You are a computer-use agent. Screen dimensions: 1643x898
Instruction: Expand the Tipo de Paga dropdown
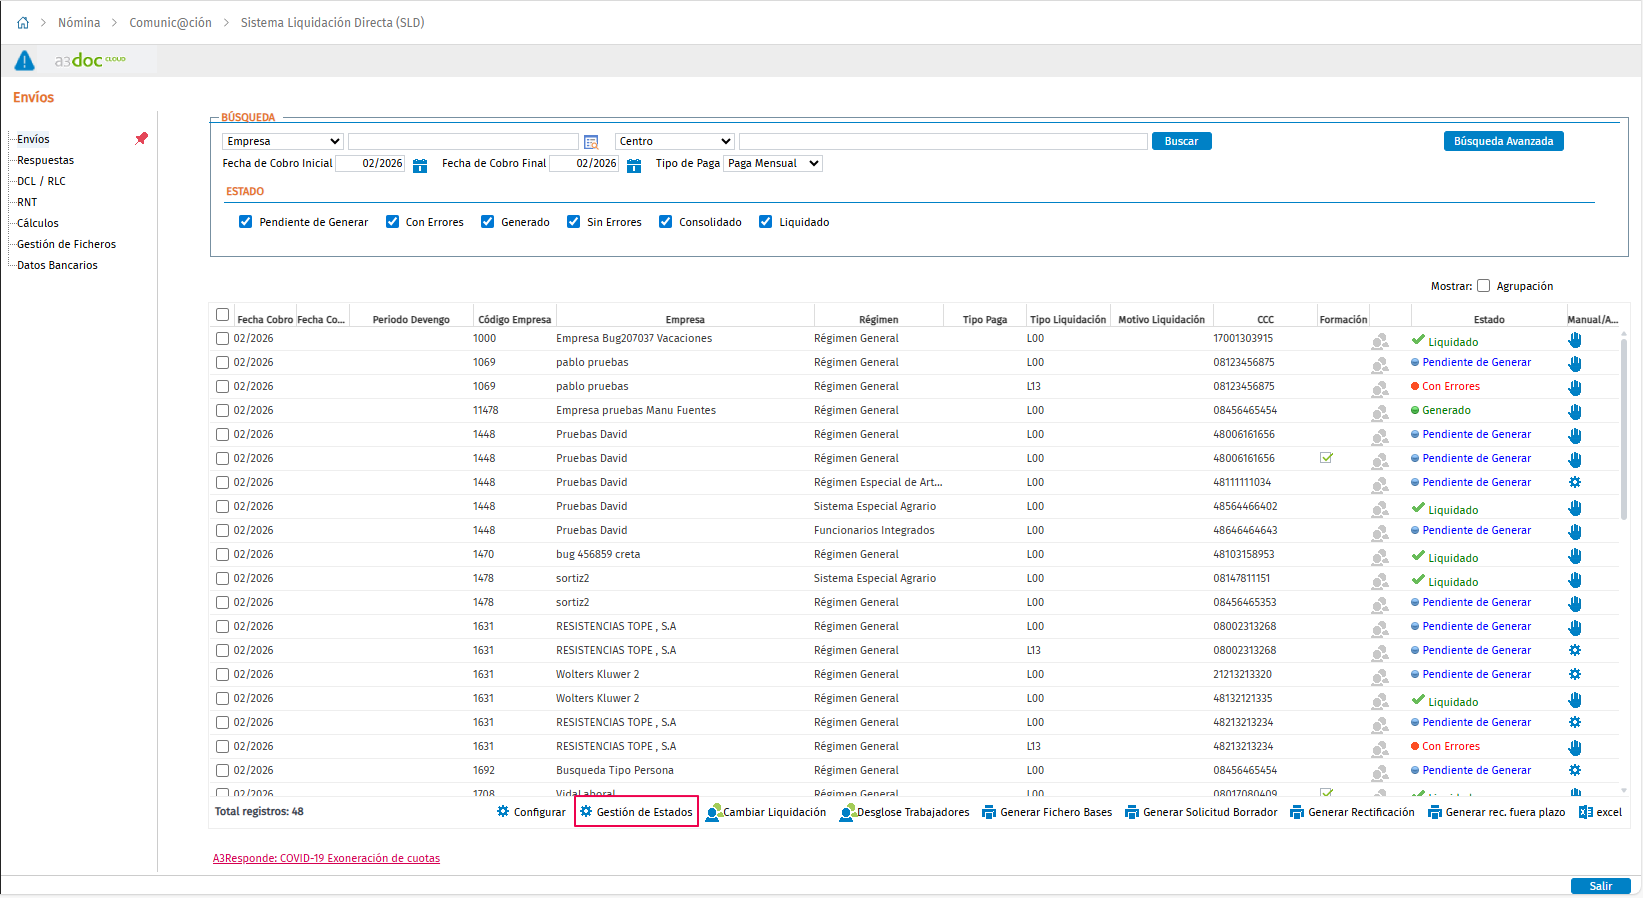tap(773, 164)
